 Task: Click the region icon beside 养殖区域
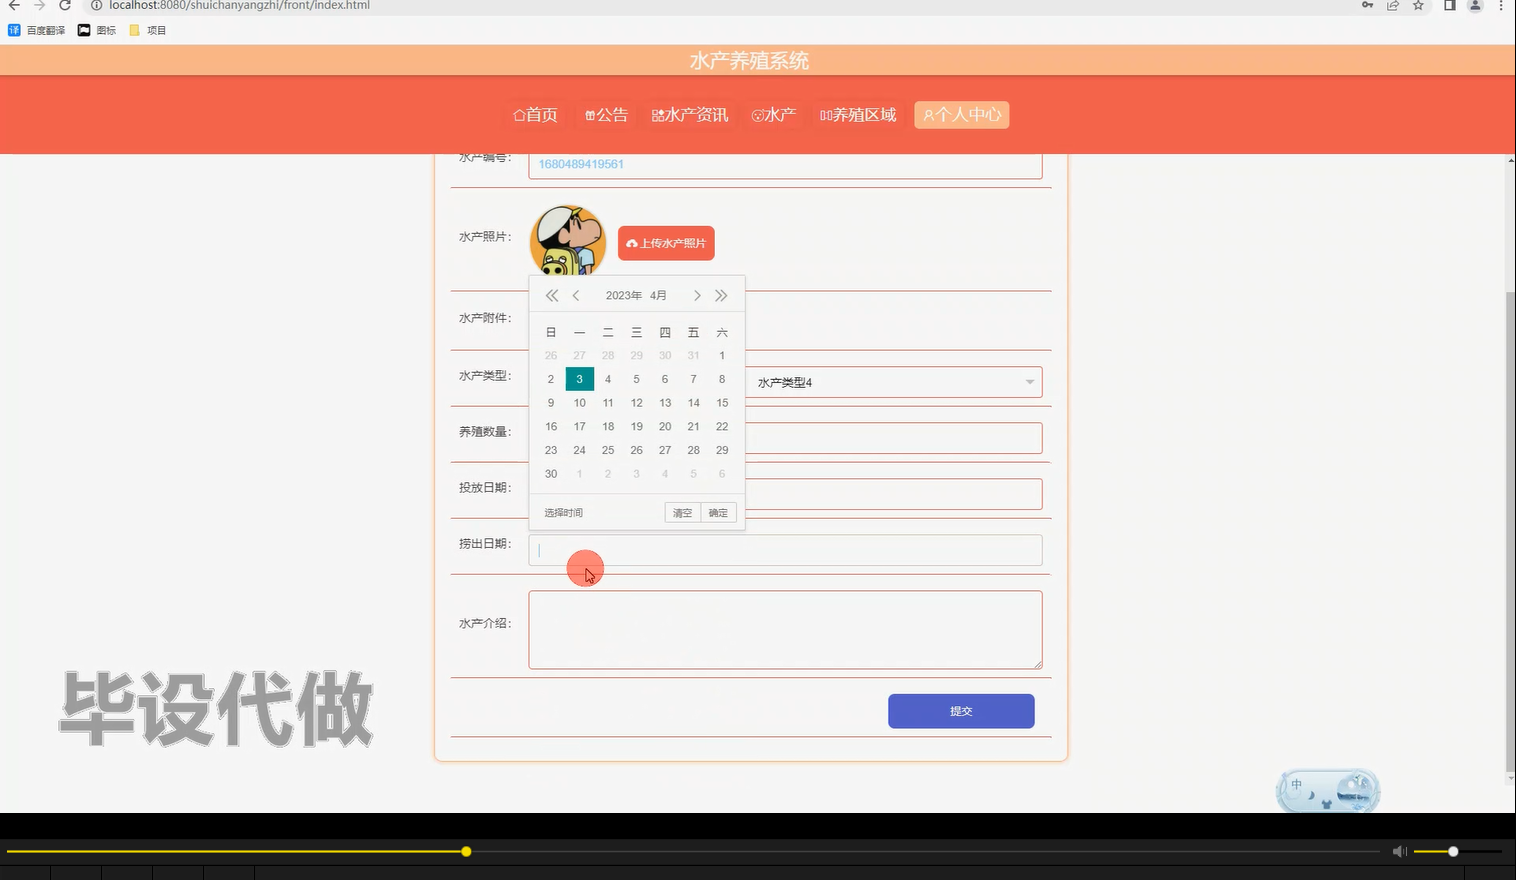click(x=824, y=114)
